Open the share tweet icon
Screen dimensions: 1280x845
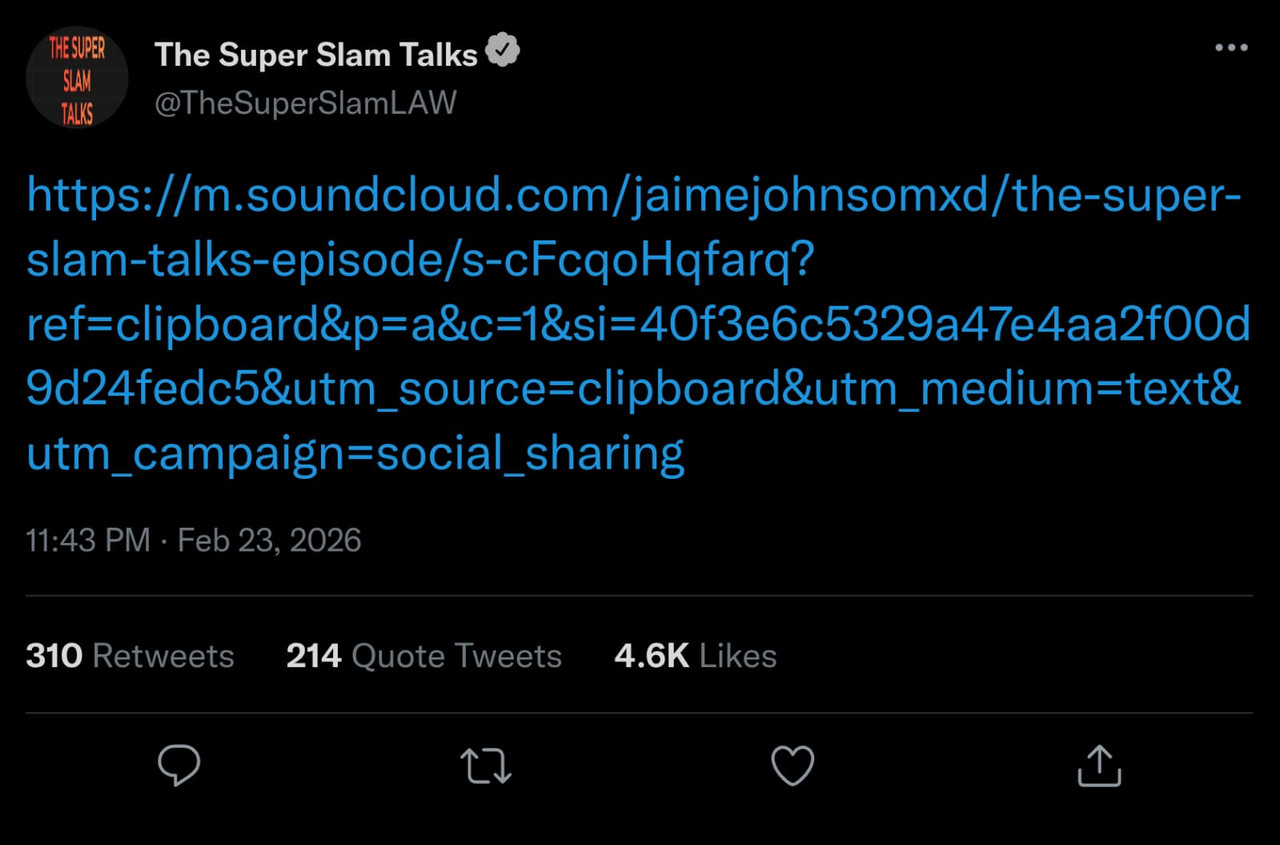[x=1099, y=766]
